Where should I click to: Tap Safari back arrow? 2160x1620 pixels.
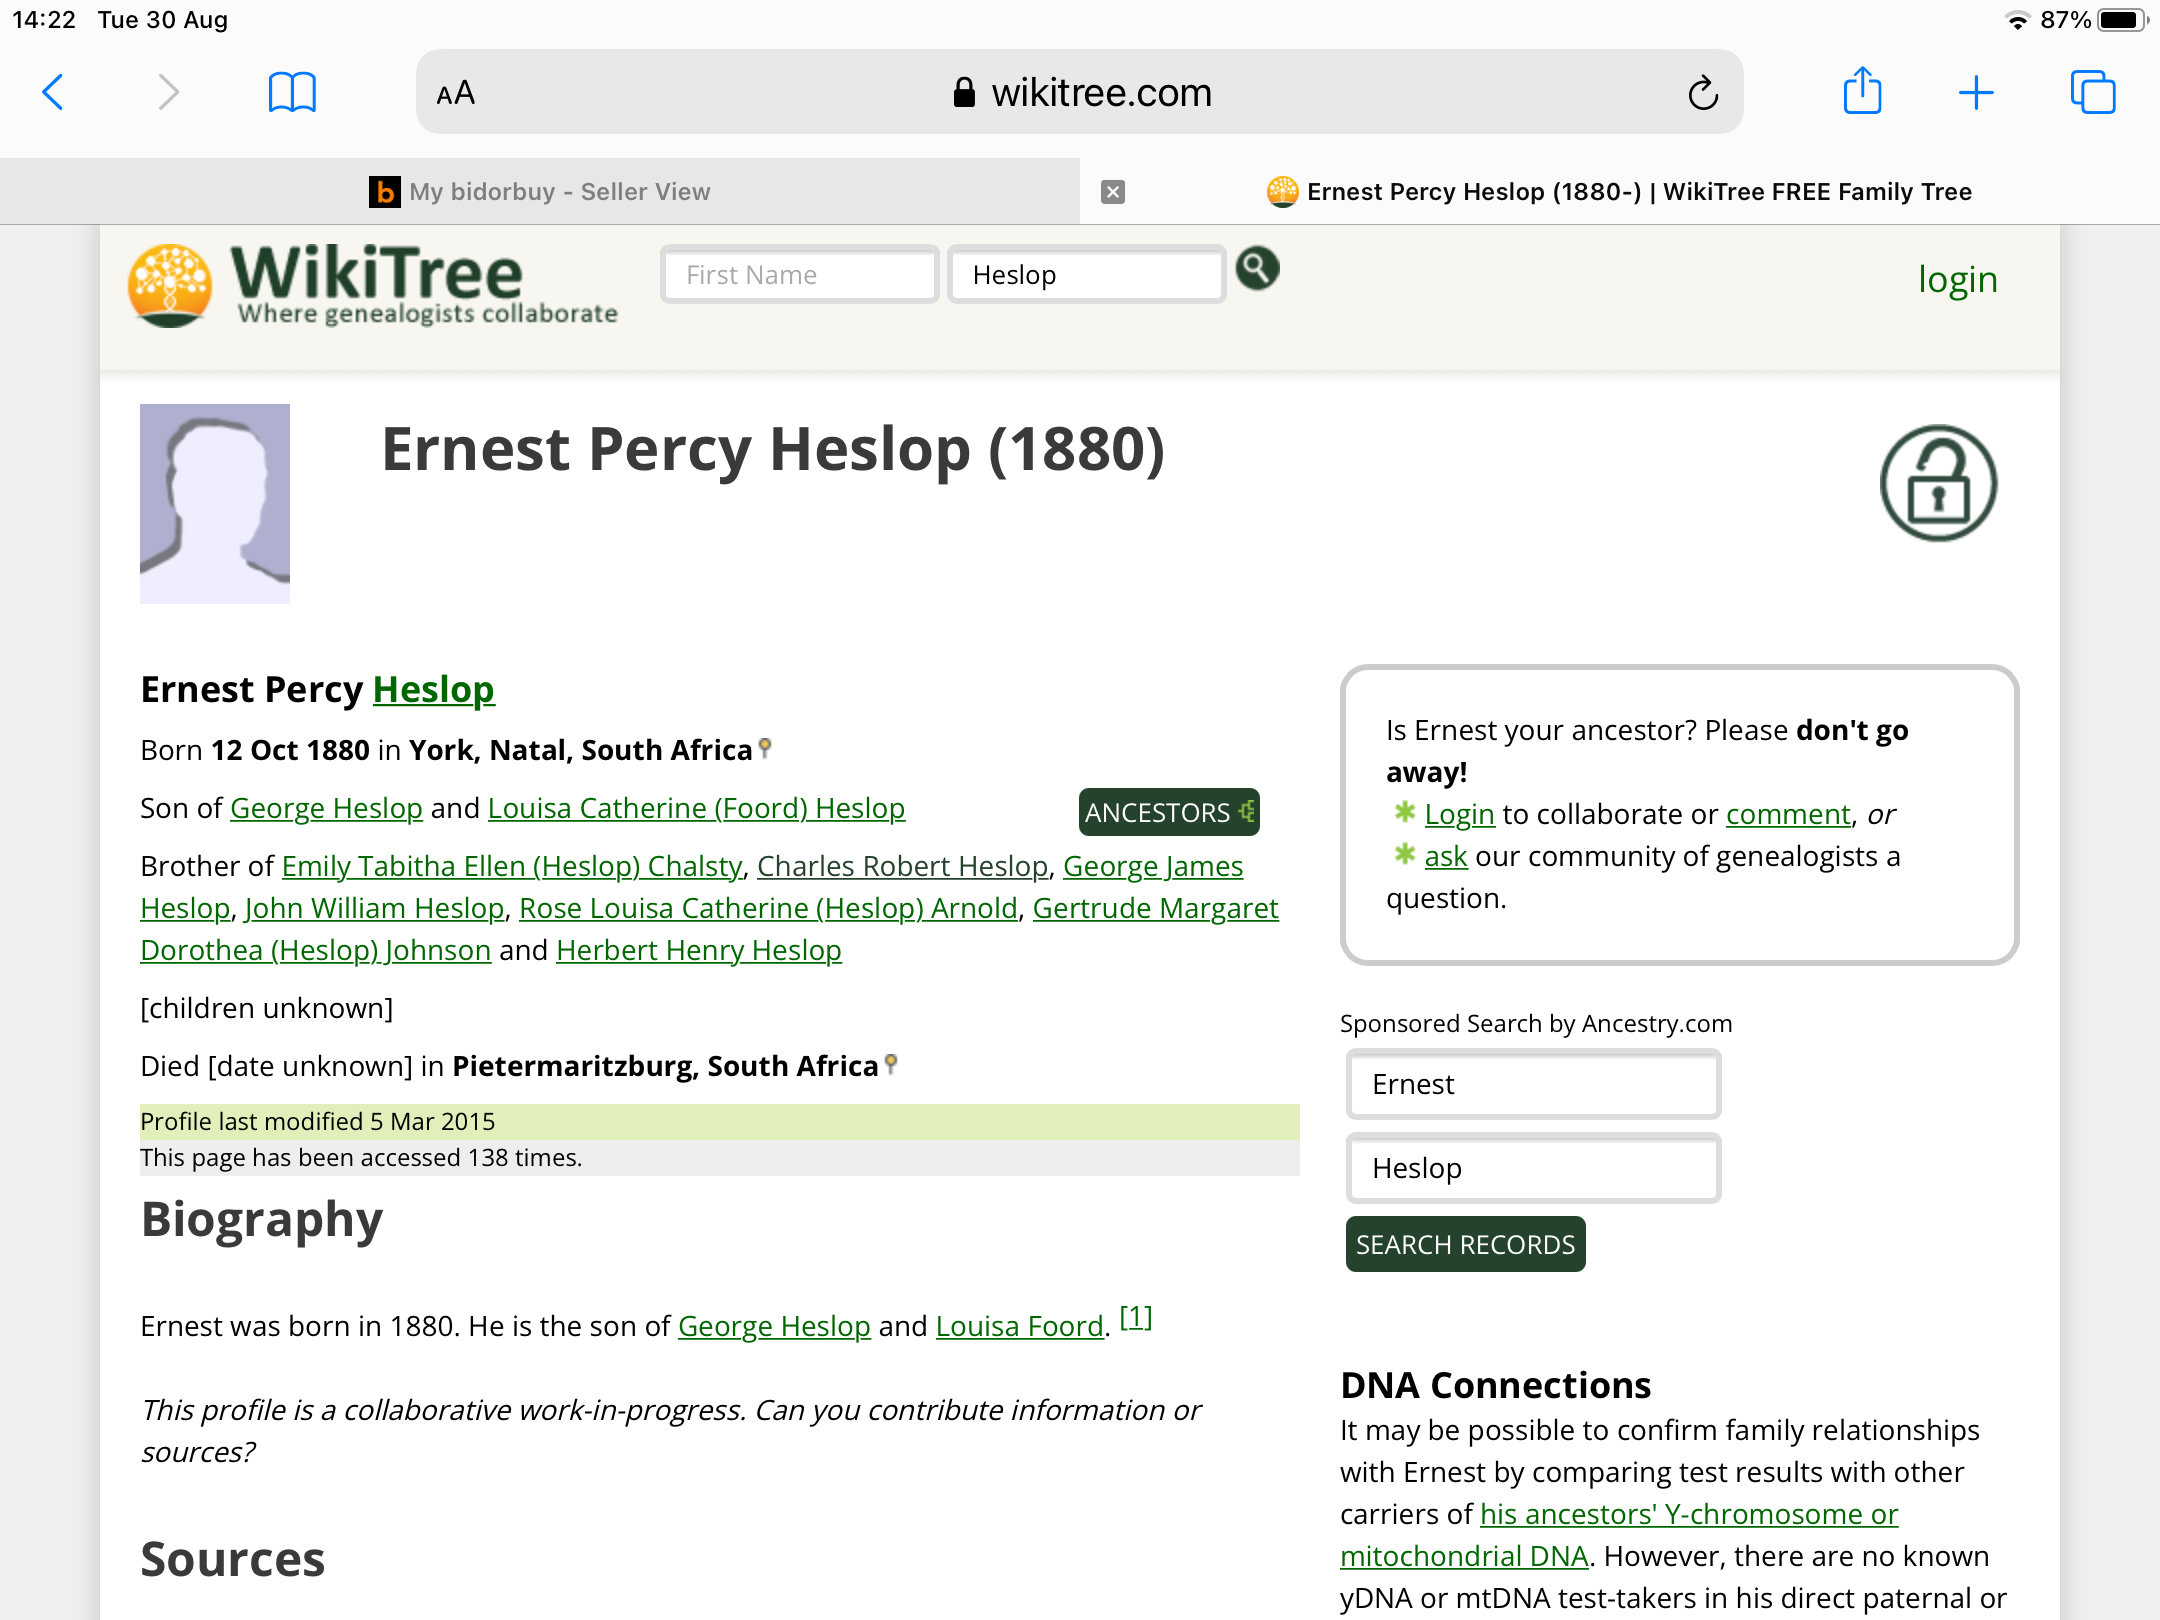[54, 93]
